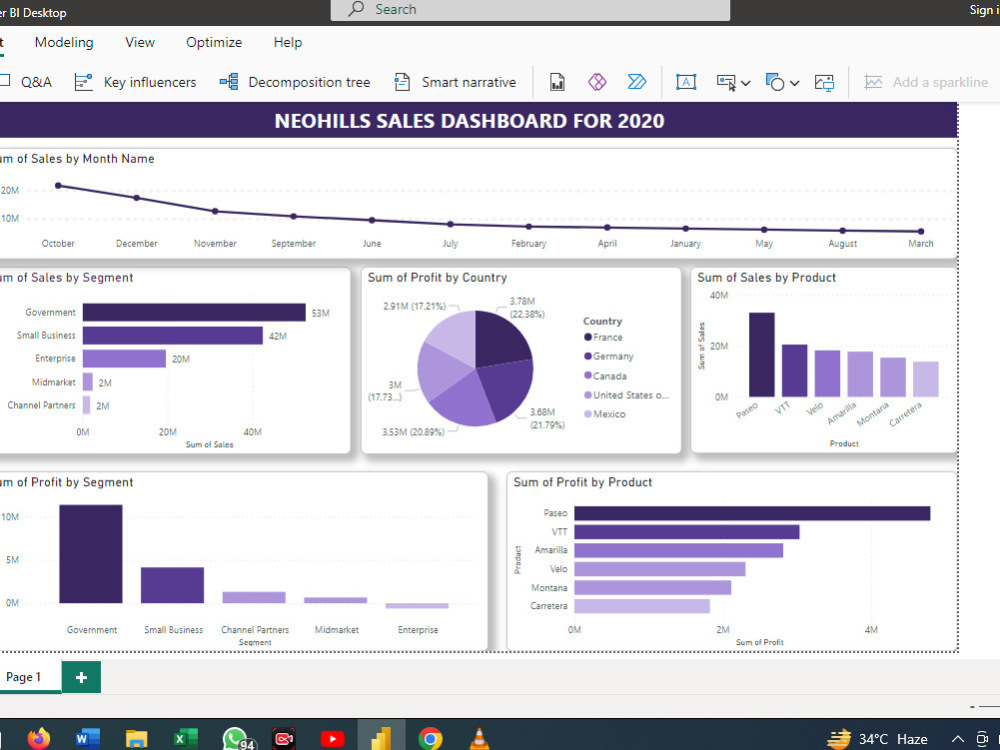Switch to the Page 1 tab
The image size is (1000, 750).
coord(25,677)
